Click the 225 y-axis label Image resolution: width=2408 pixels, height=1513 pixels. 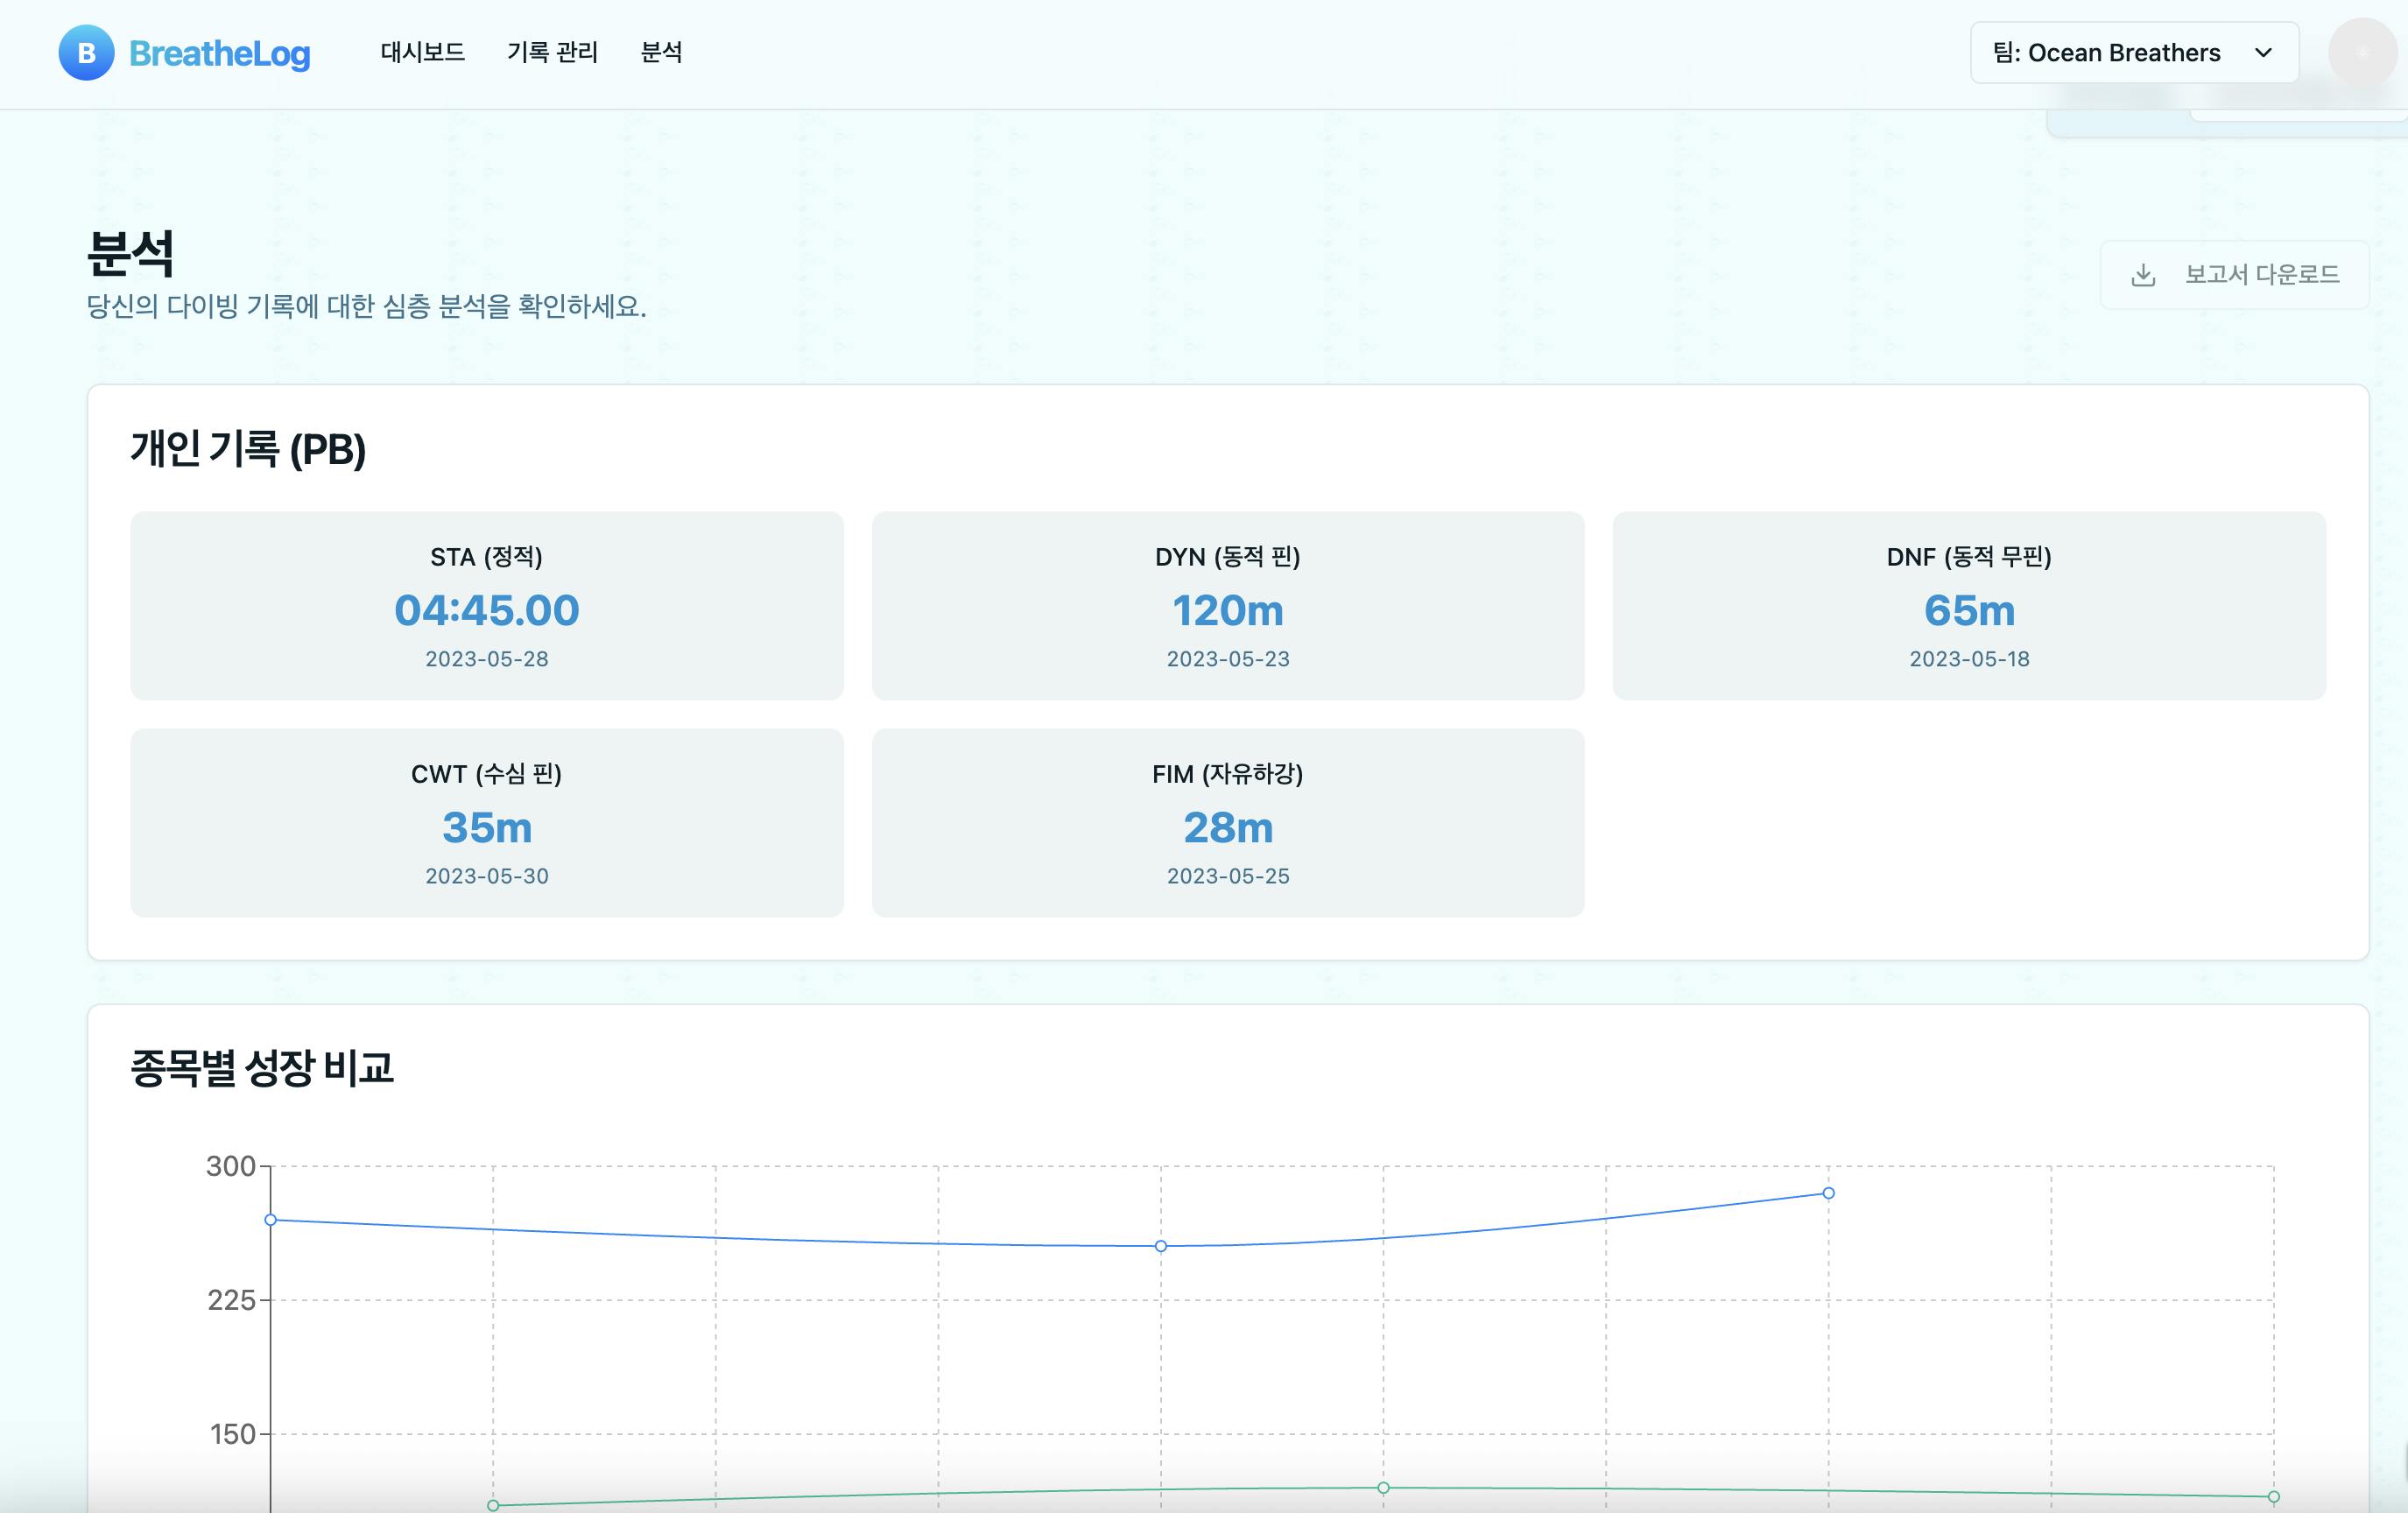pyautogui.click(x=232, y=1300)
